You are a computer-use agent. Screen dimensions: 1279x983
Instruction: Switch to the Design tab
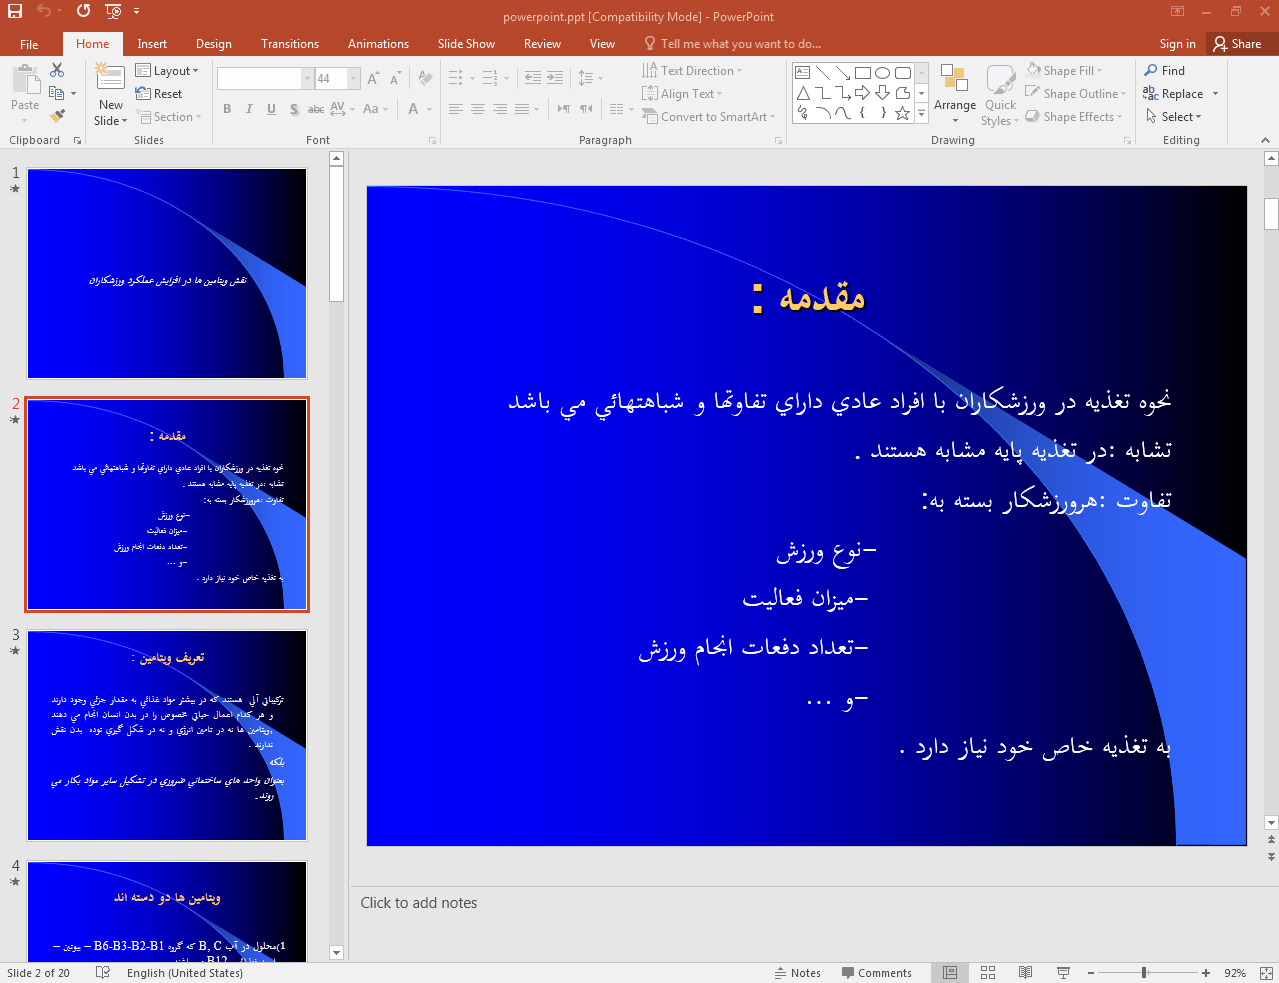tap(214, 44)
